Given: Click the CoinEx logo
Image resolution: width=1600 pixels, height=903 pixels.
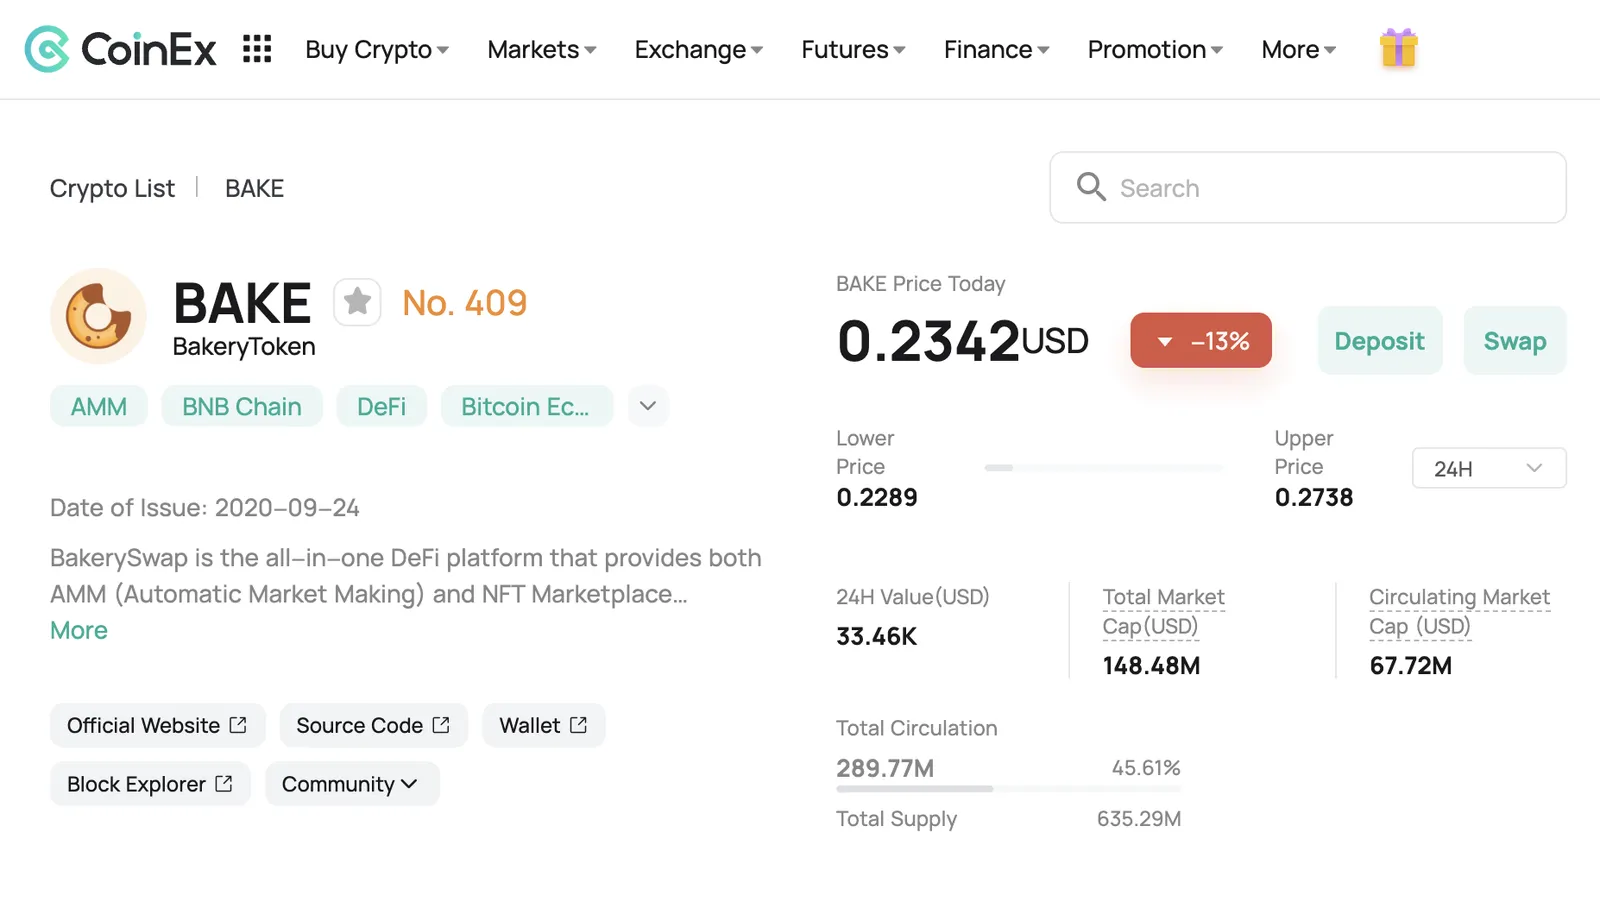Looking at the screenshot, I should [120, 49].
